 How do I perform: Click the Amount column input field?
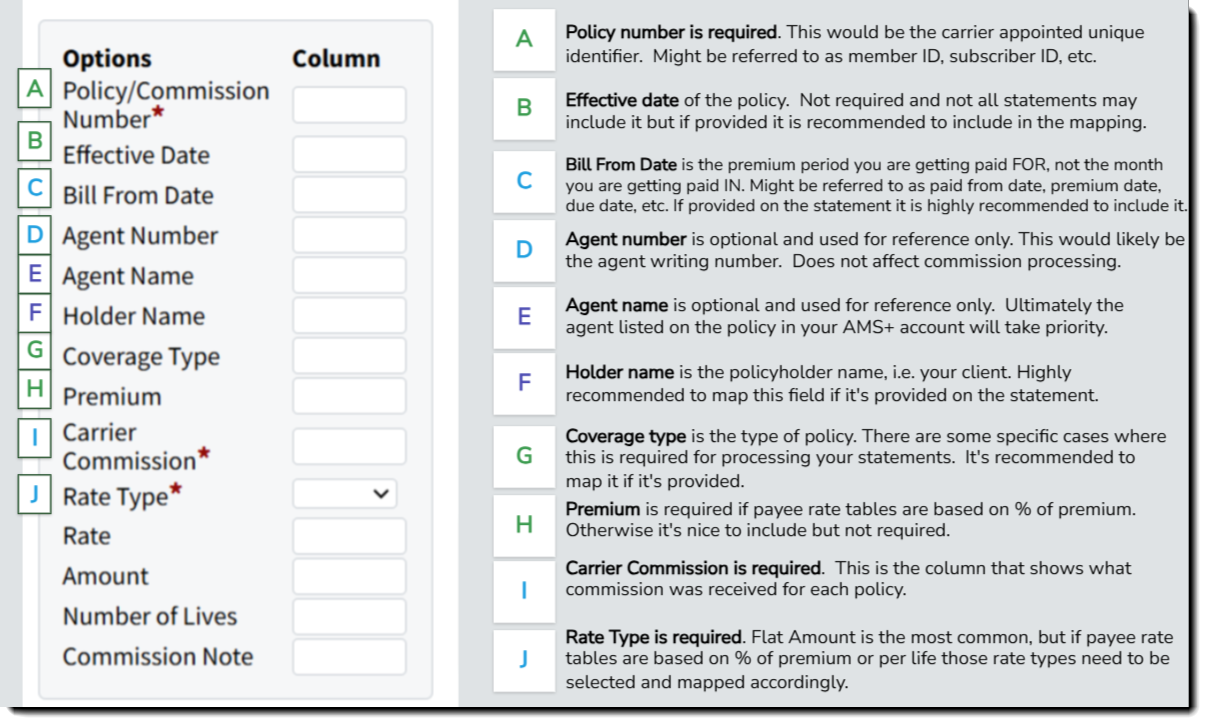click(x=349, y=576)
